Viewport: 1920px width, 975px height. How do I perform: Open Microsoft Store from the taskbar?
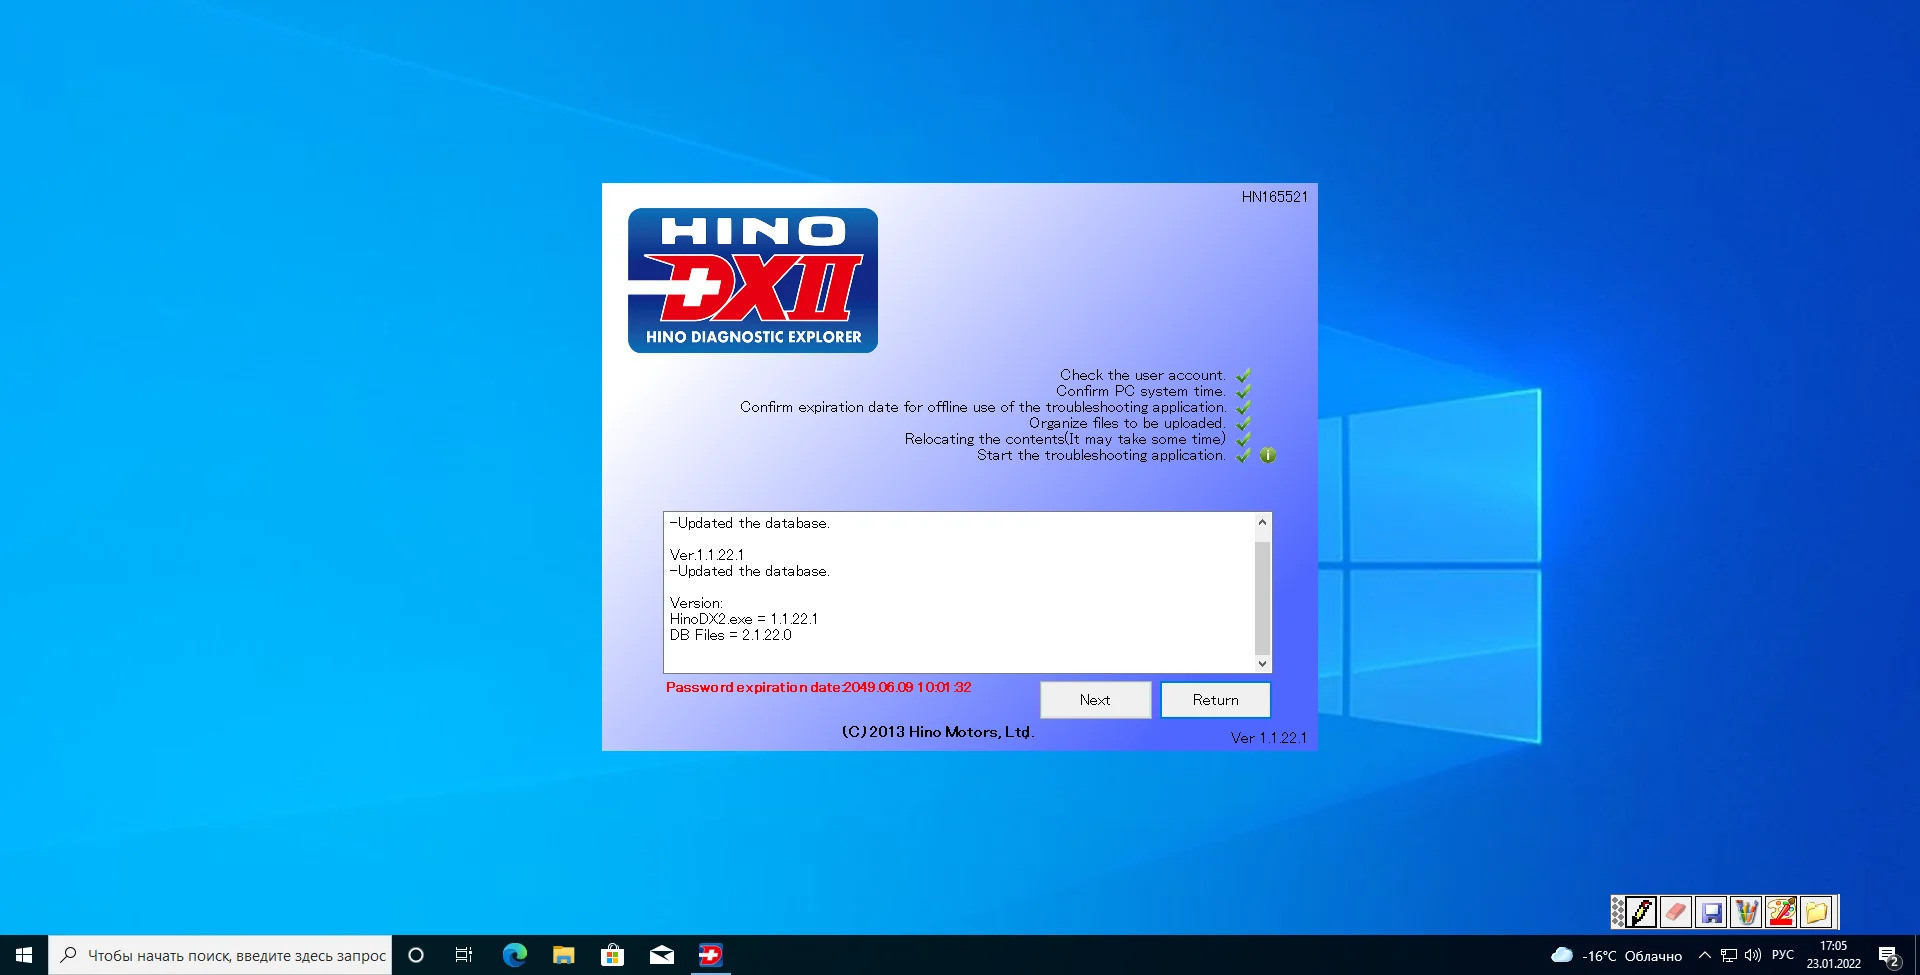[x=612, y=955]
